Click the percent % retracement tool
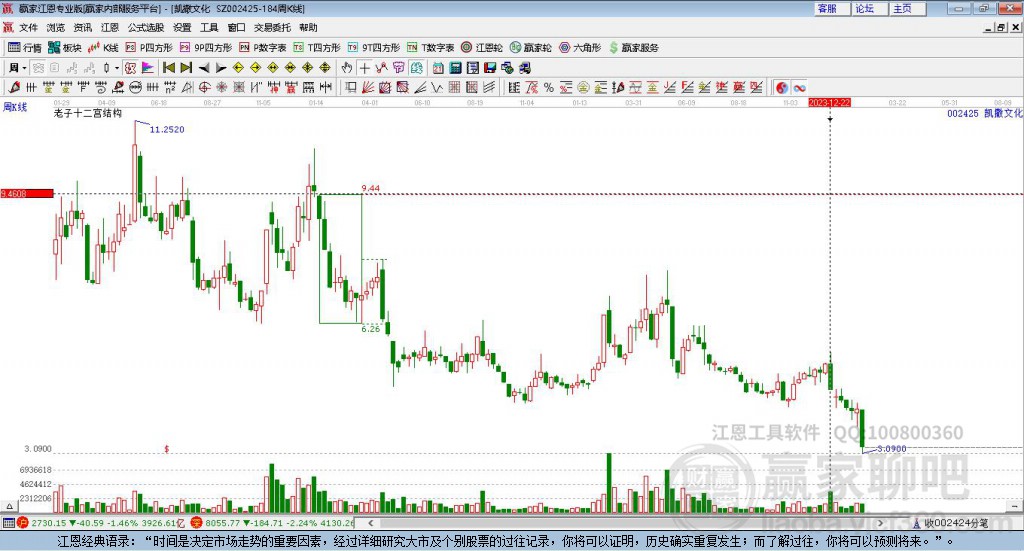 click(549, 87)
